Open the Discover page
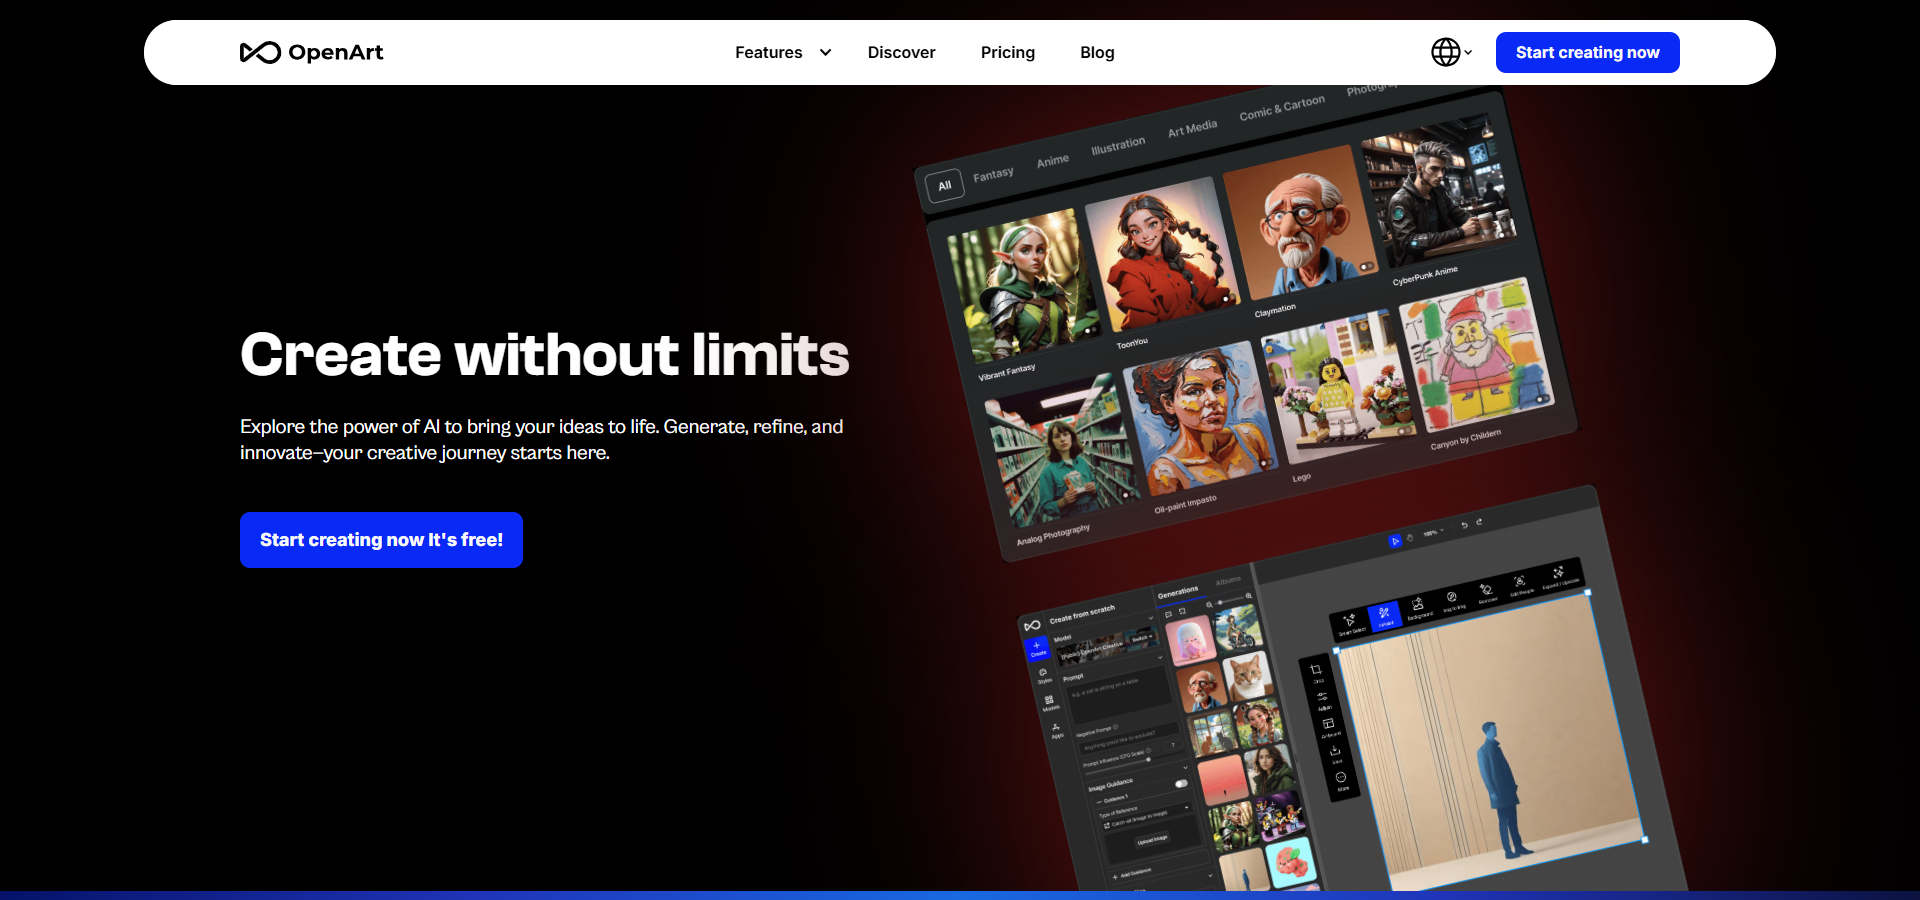 pos(901,52)
